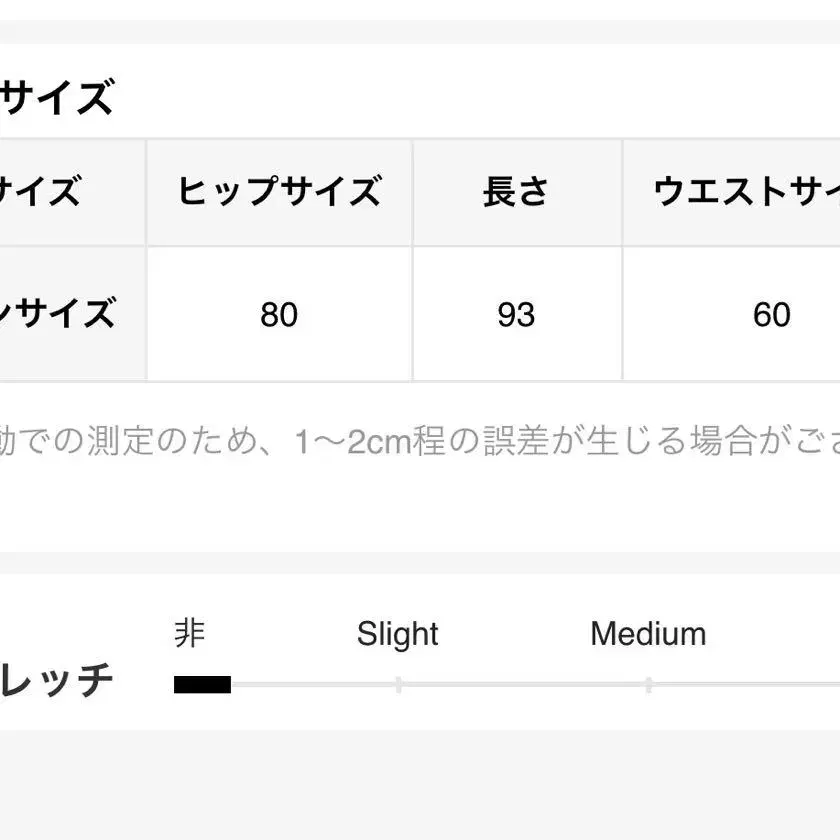Click the サイズ section heading
This screenshot has width=840, height=840.
(x=56, y=96)
